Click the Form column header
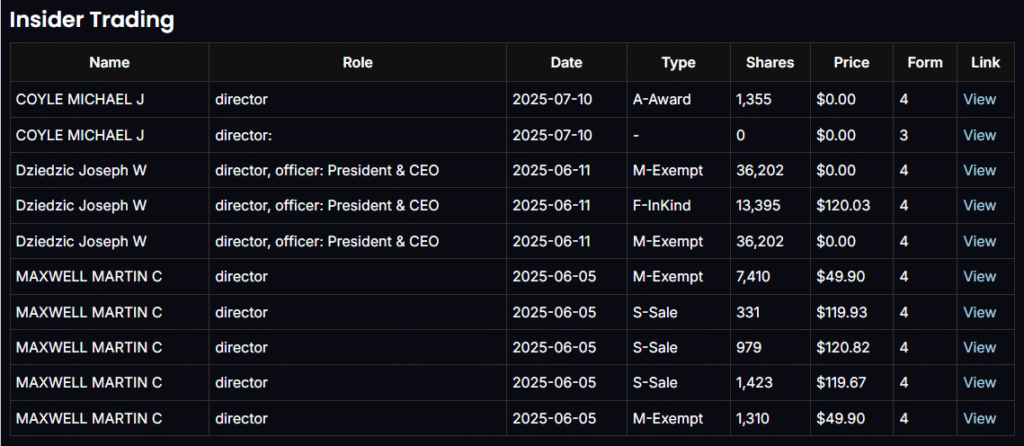This screenshot has width=1024, height=446. coord(925,62)
